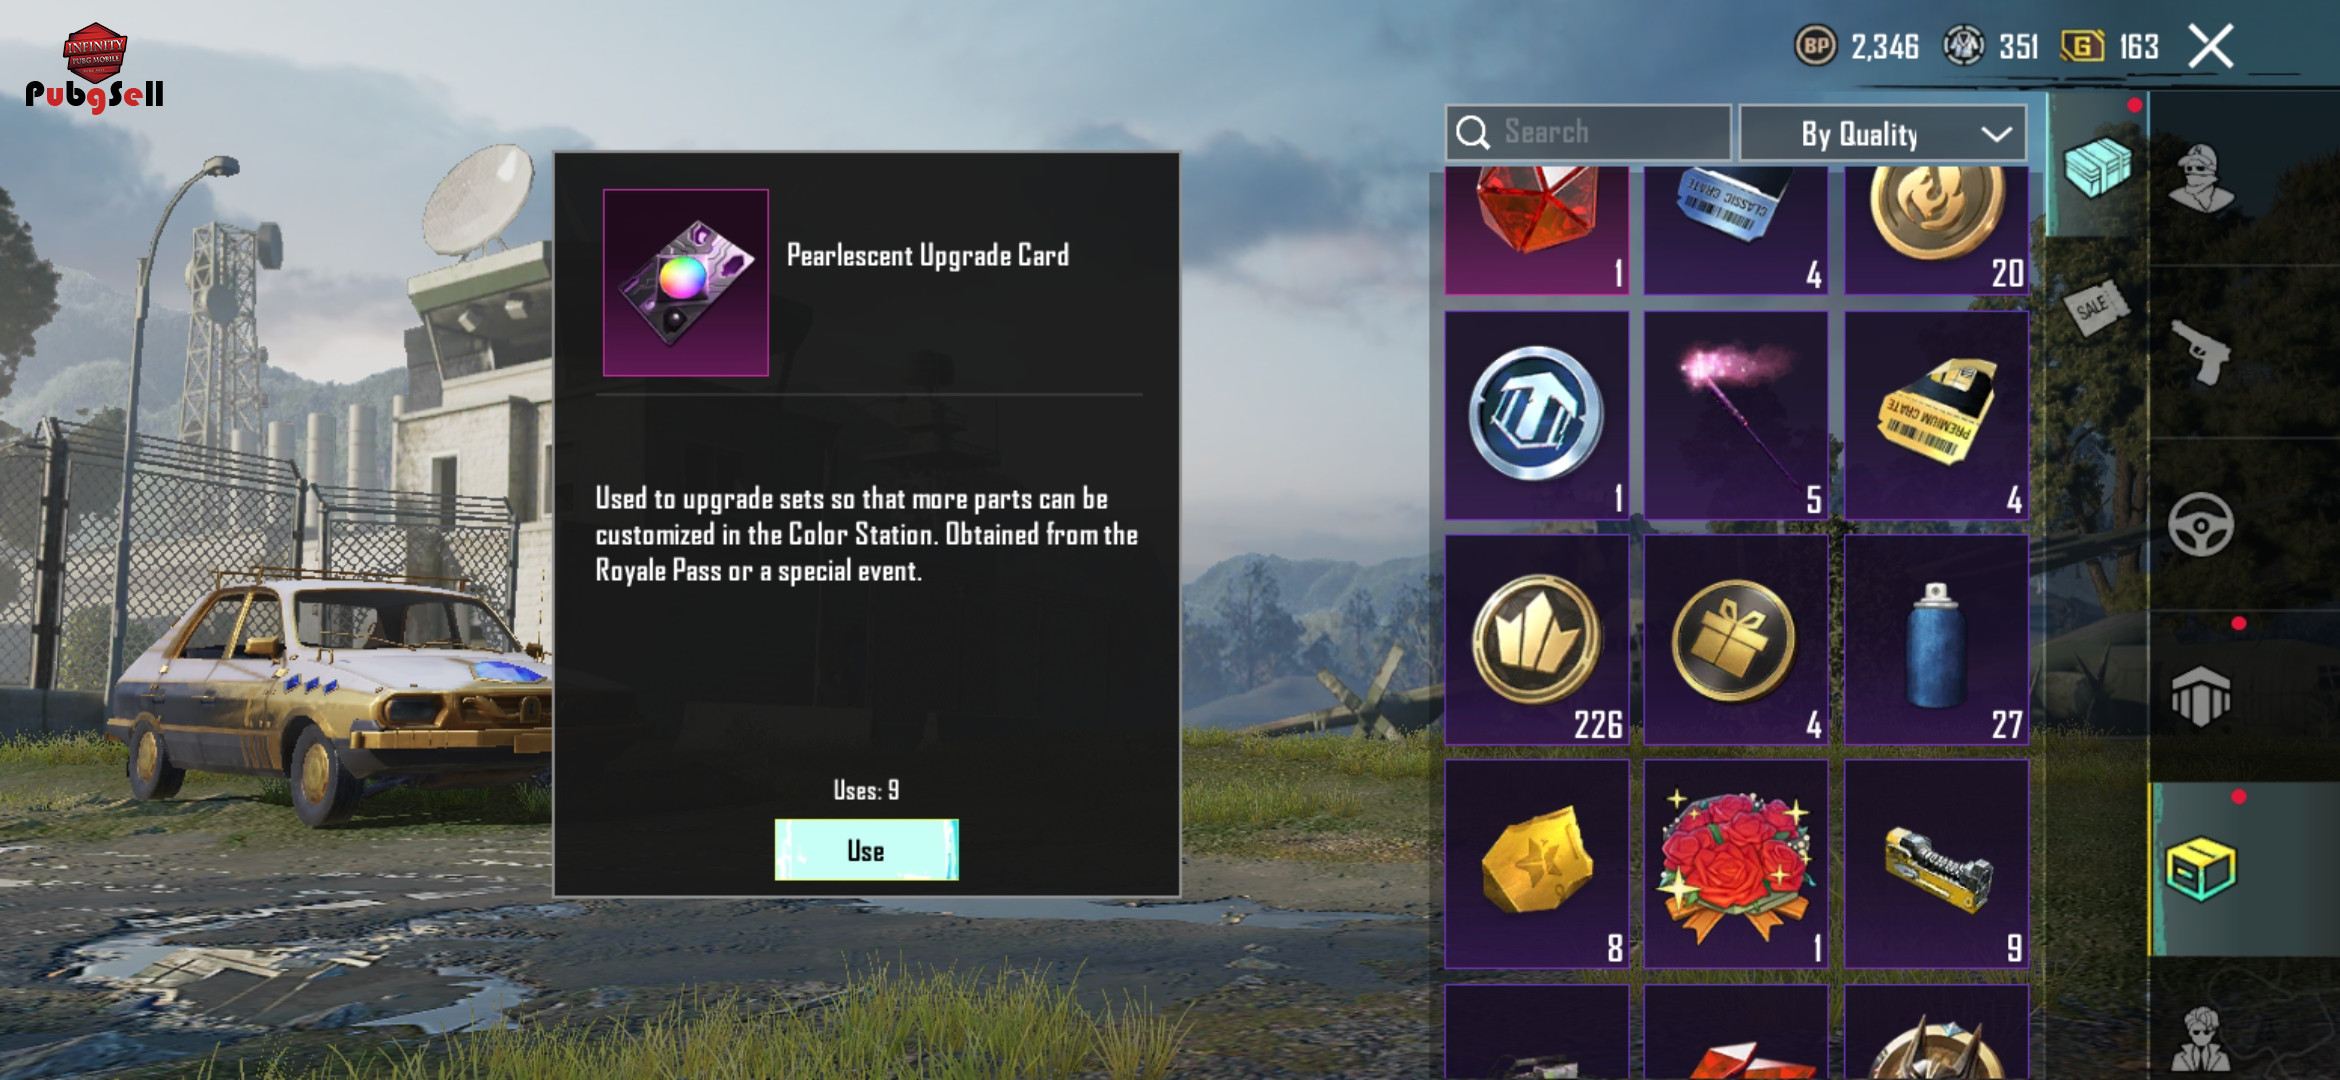Viewport: 2340px width, 1080px height.
Task: Open the pistol weapons tab in sidebar
Action: pos(2201,352)
